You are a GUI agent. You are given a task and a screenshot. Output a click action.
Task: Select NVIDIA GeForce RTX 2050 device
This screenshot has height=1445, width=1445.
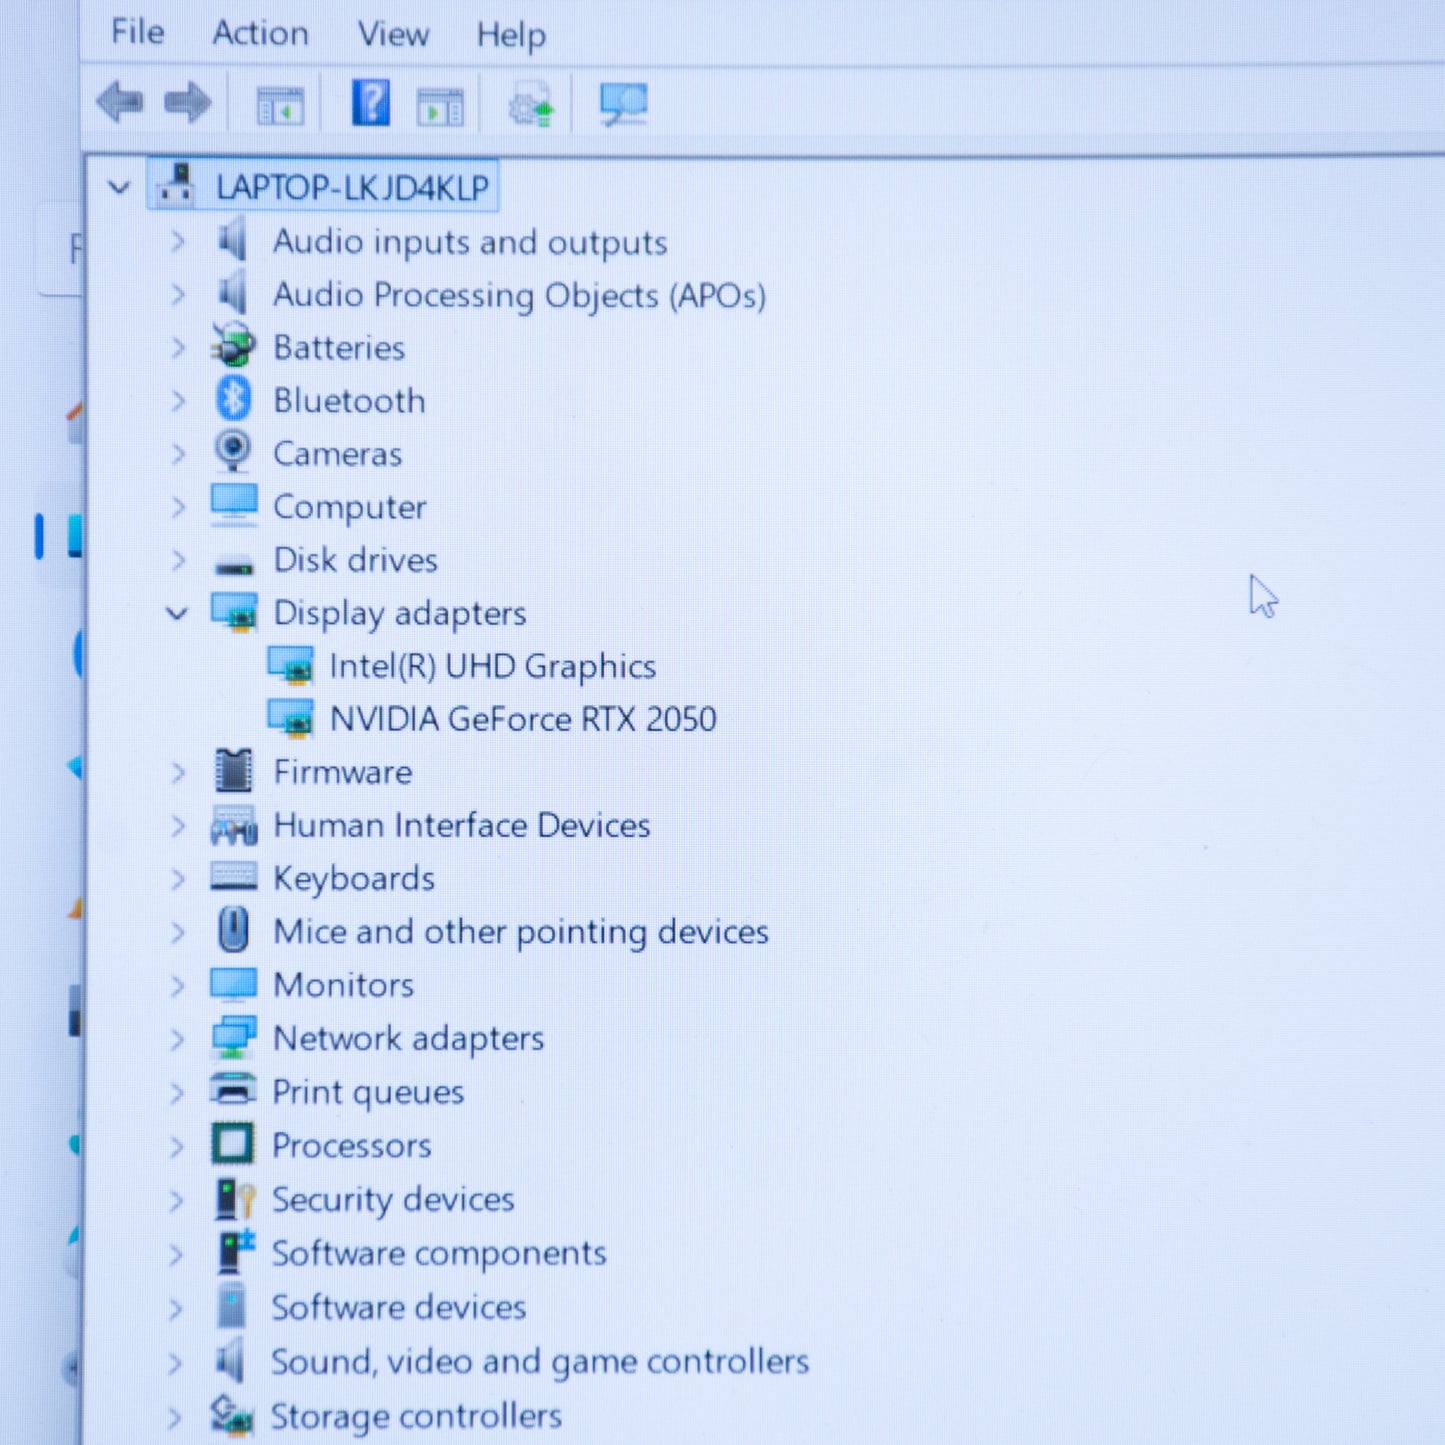(x=522, y=719)
